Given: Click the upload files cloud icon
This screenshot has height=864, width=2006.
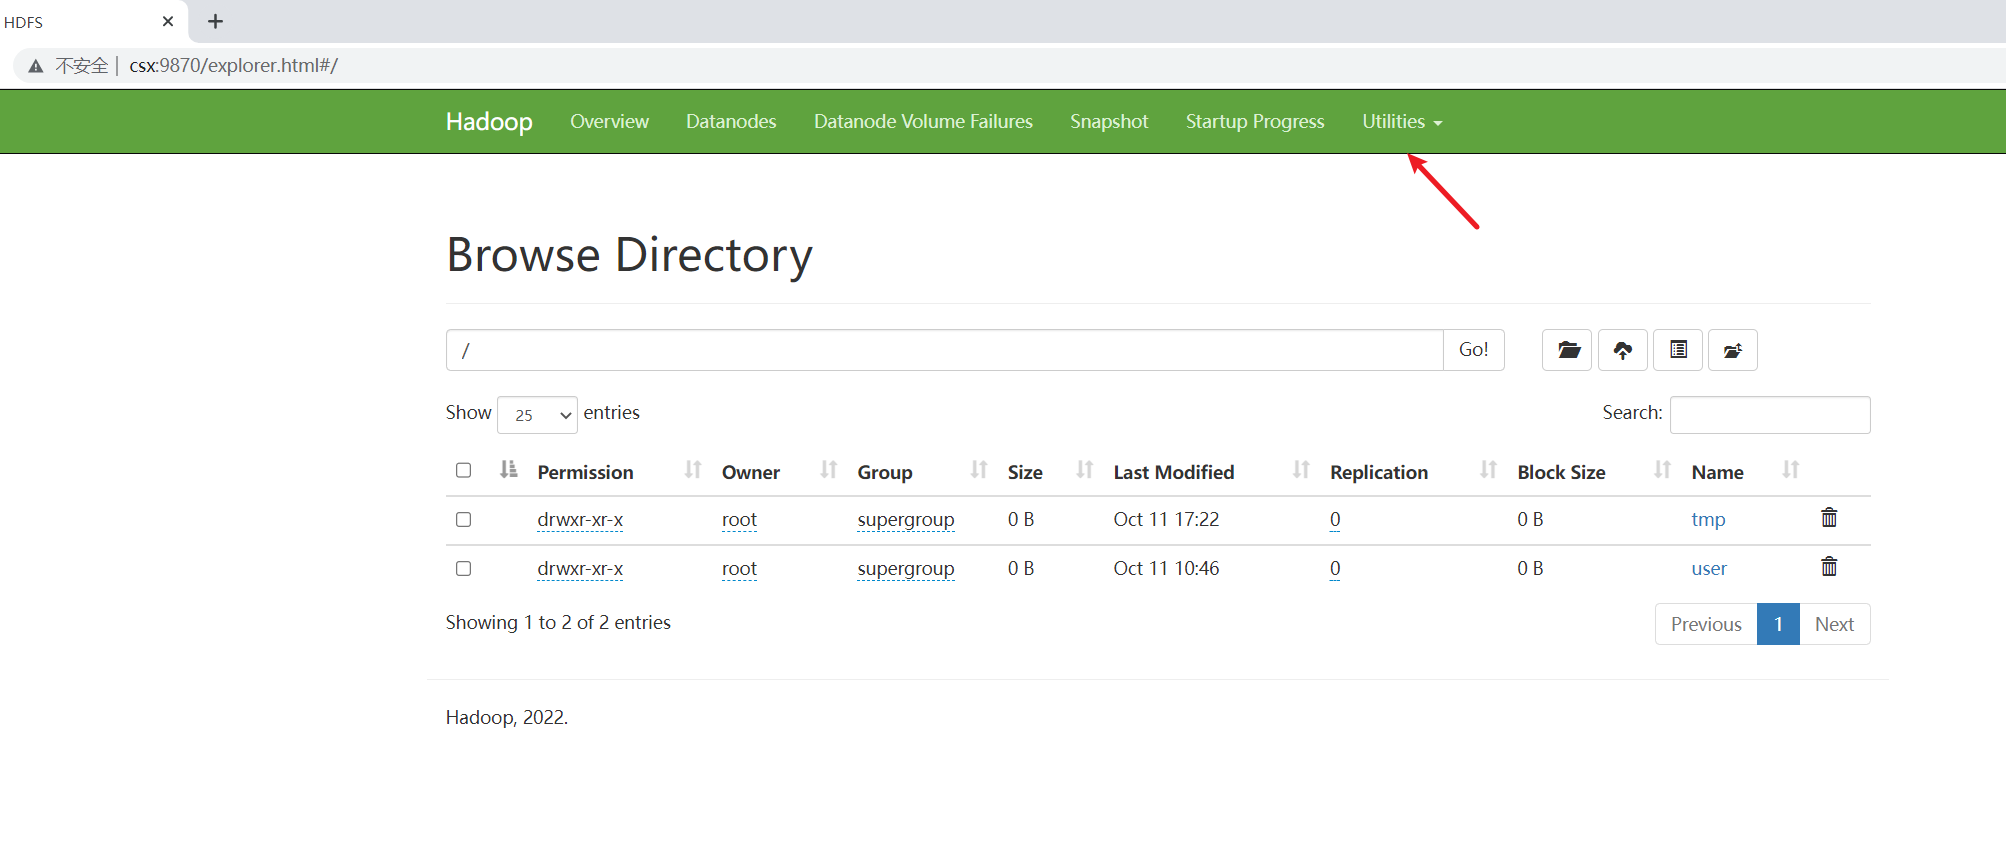Looking at the screenshot, I should (1623, 350).
